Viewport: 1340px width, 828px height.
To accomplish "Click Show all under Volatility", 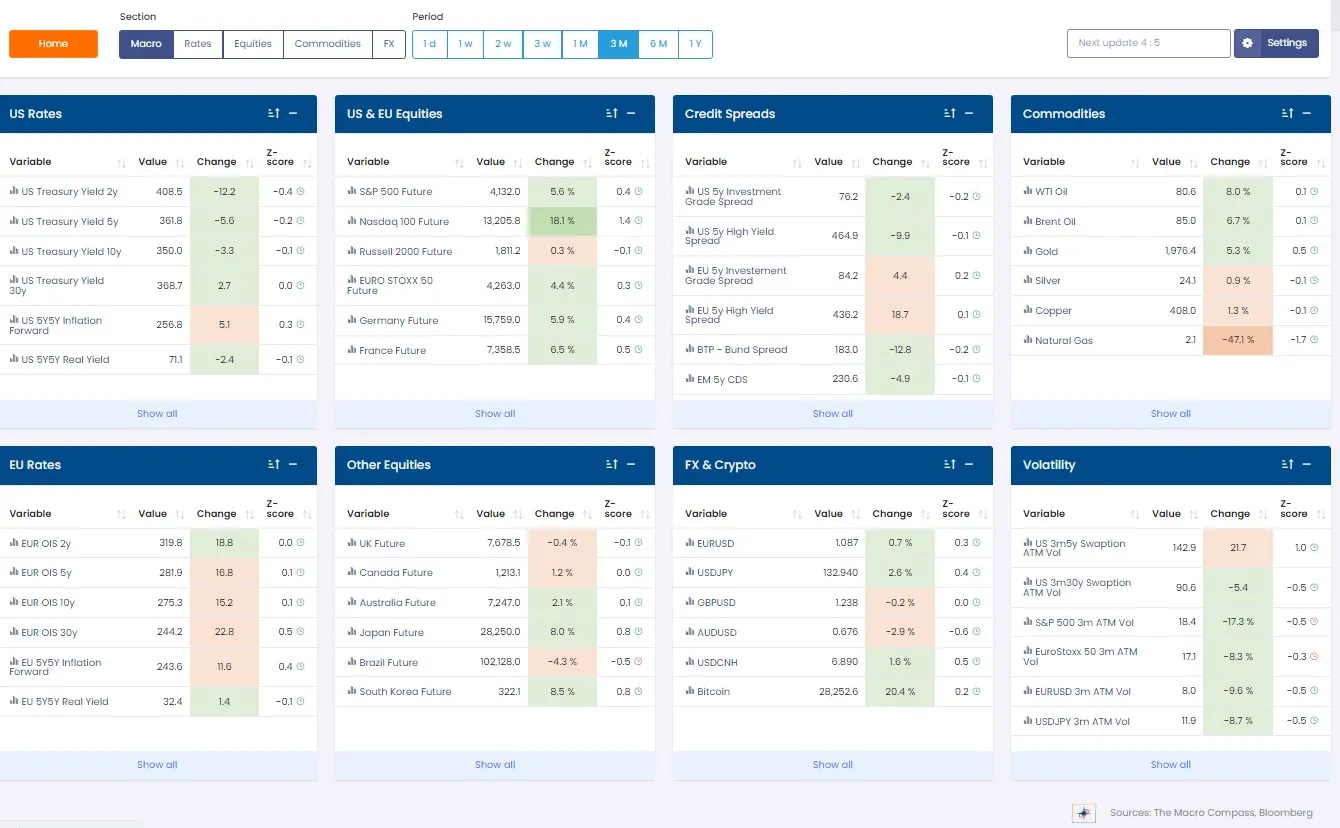I will 1170,765.
